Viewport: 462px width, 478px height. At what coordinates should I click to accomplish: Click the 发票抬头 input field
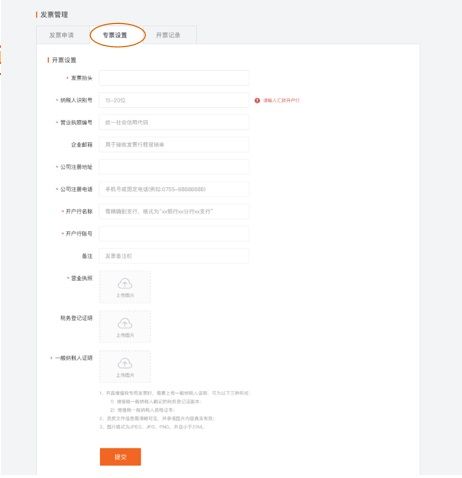(174, 78)
